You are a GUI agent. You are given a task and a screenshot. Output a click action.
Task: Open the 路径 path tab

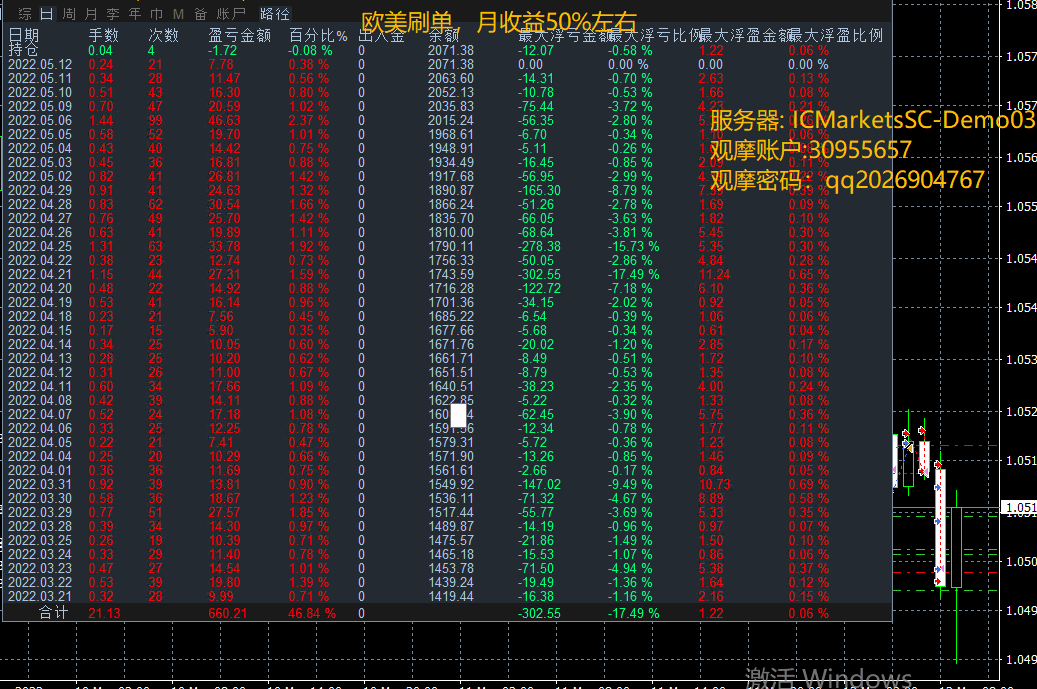coord(274,14)
